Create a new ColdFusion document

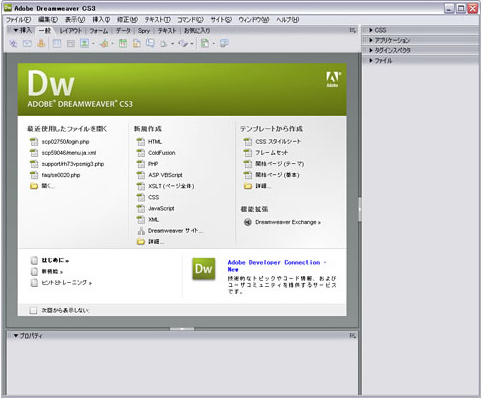click(156, 153)
